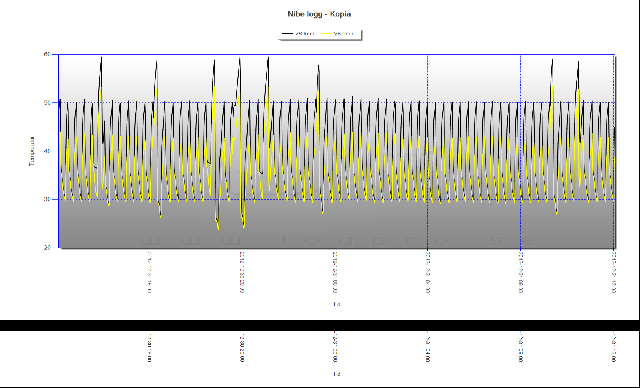640x388 pixels.
Task: Select the black series legend label
Action: pos(304,34)
